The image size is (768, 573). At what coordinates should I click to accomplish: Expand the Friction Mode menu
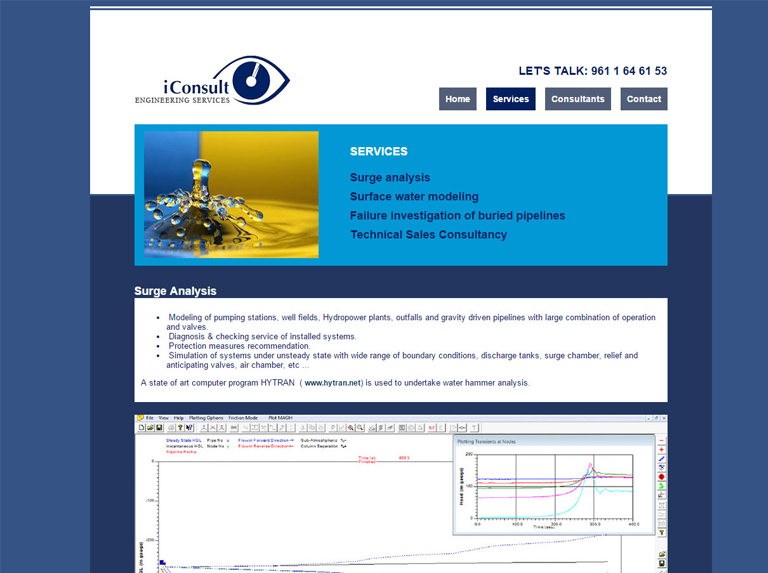point(243,417)
